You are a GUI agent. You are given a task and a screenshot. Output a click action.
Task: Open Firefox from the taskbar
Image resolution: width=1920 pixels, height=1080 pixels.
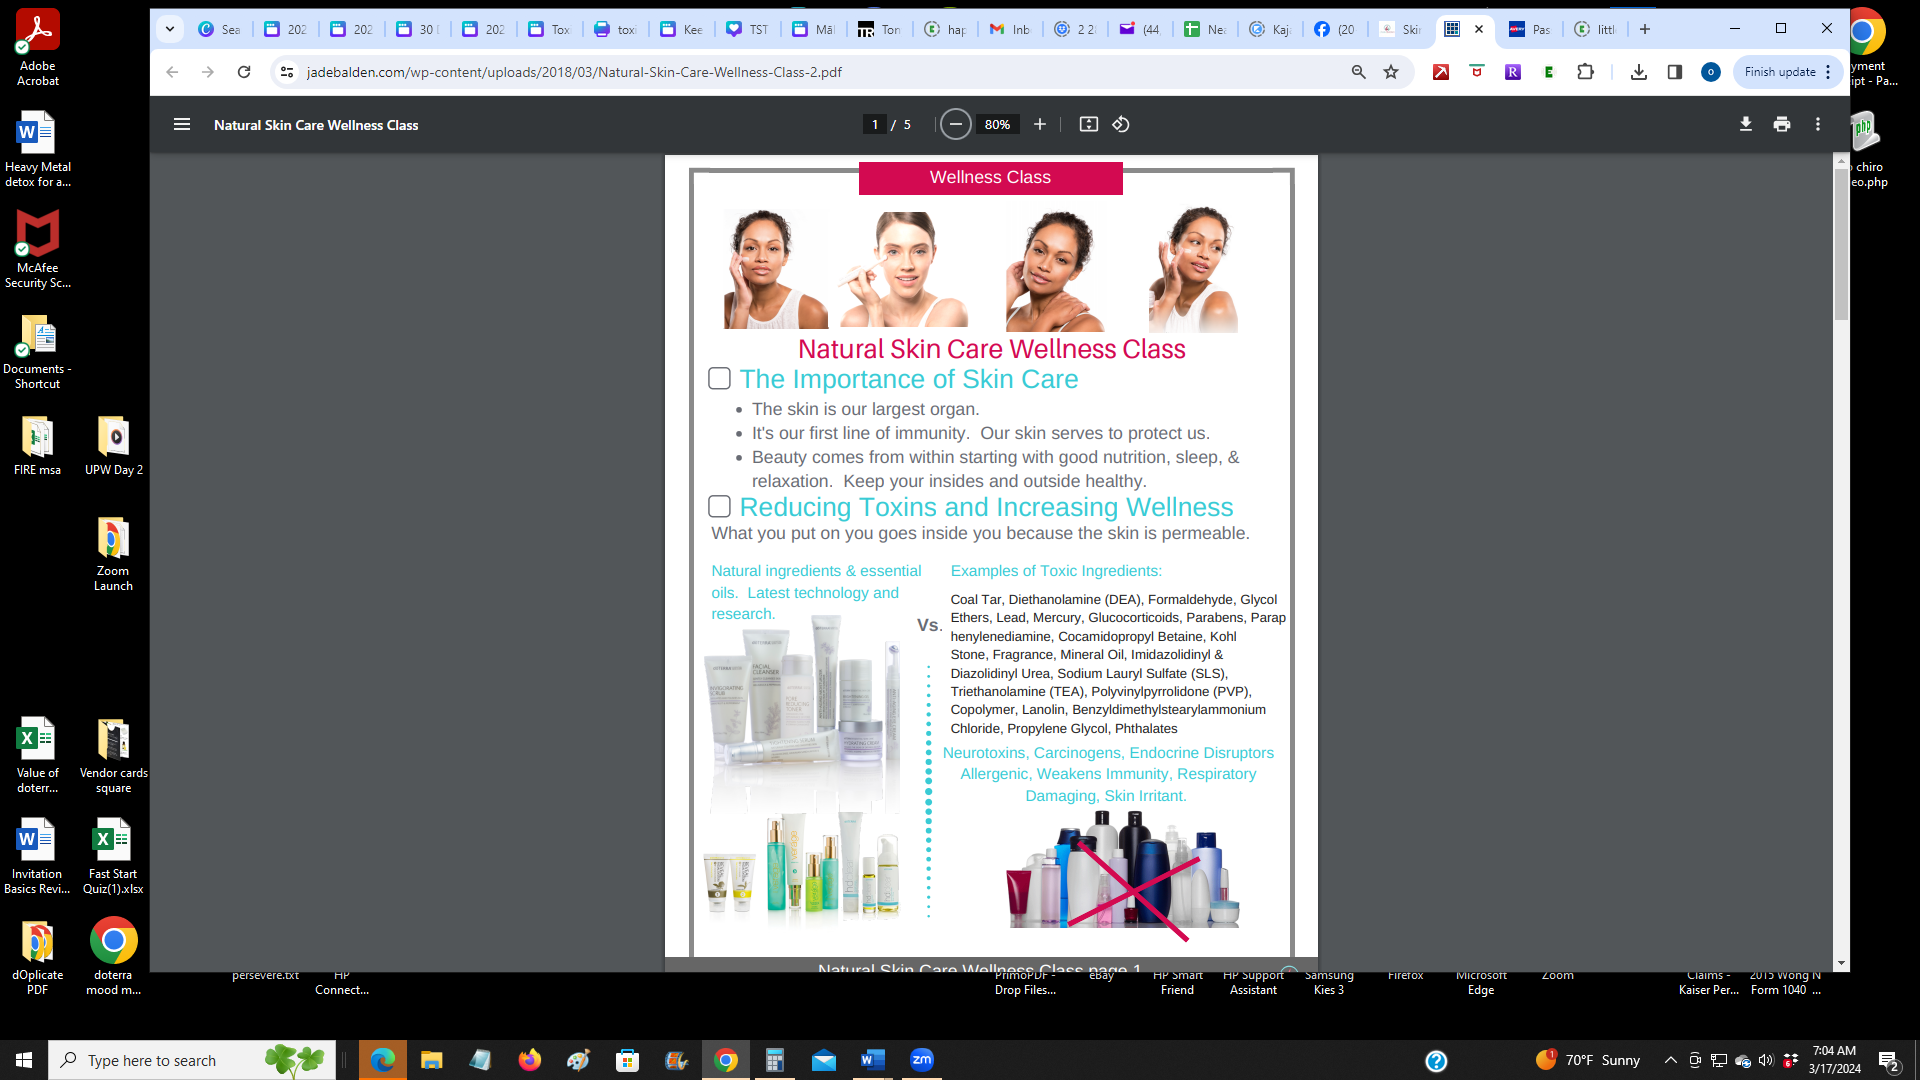pos(529,1060)
